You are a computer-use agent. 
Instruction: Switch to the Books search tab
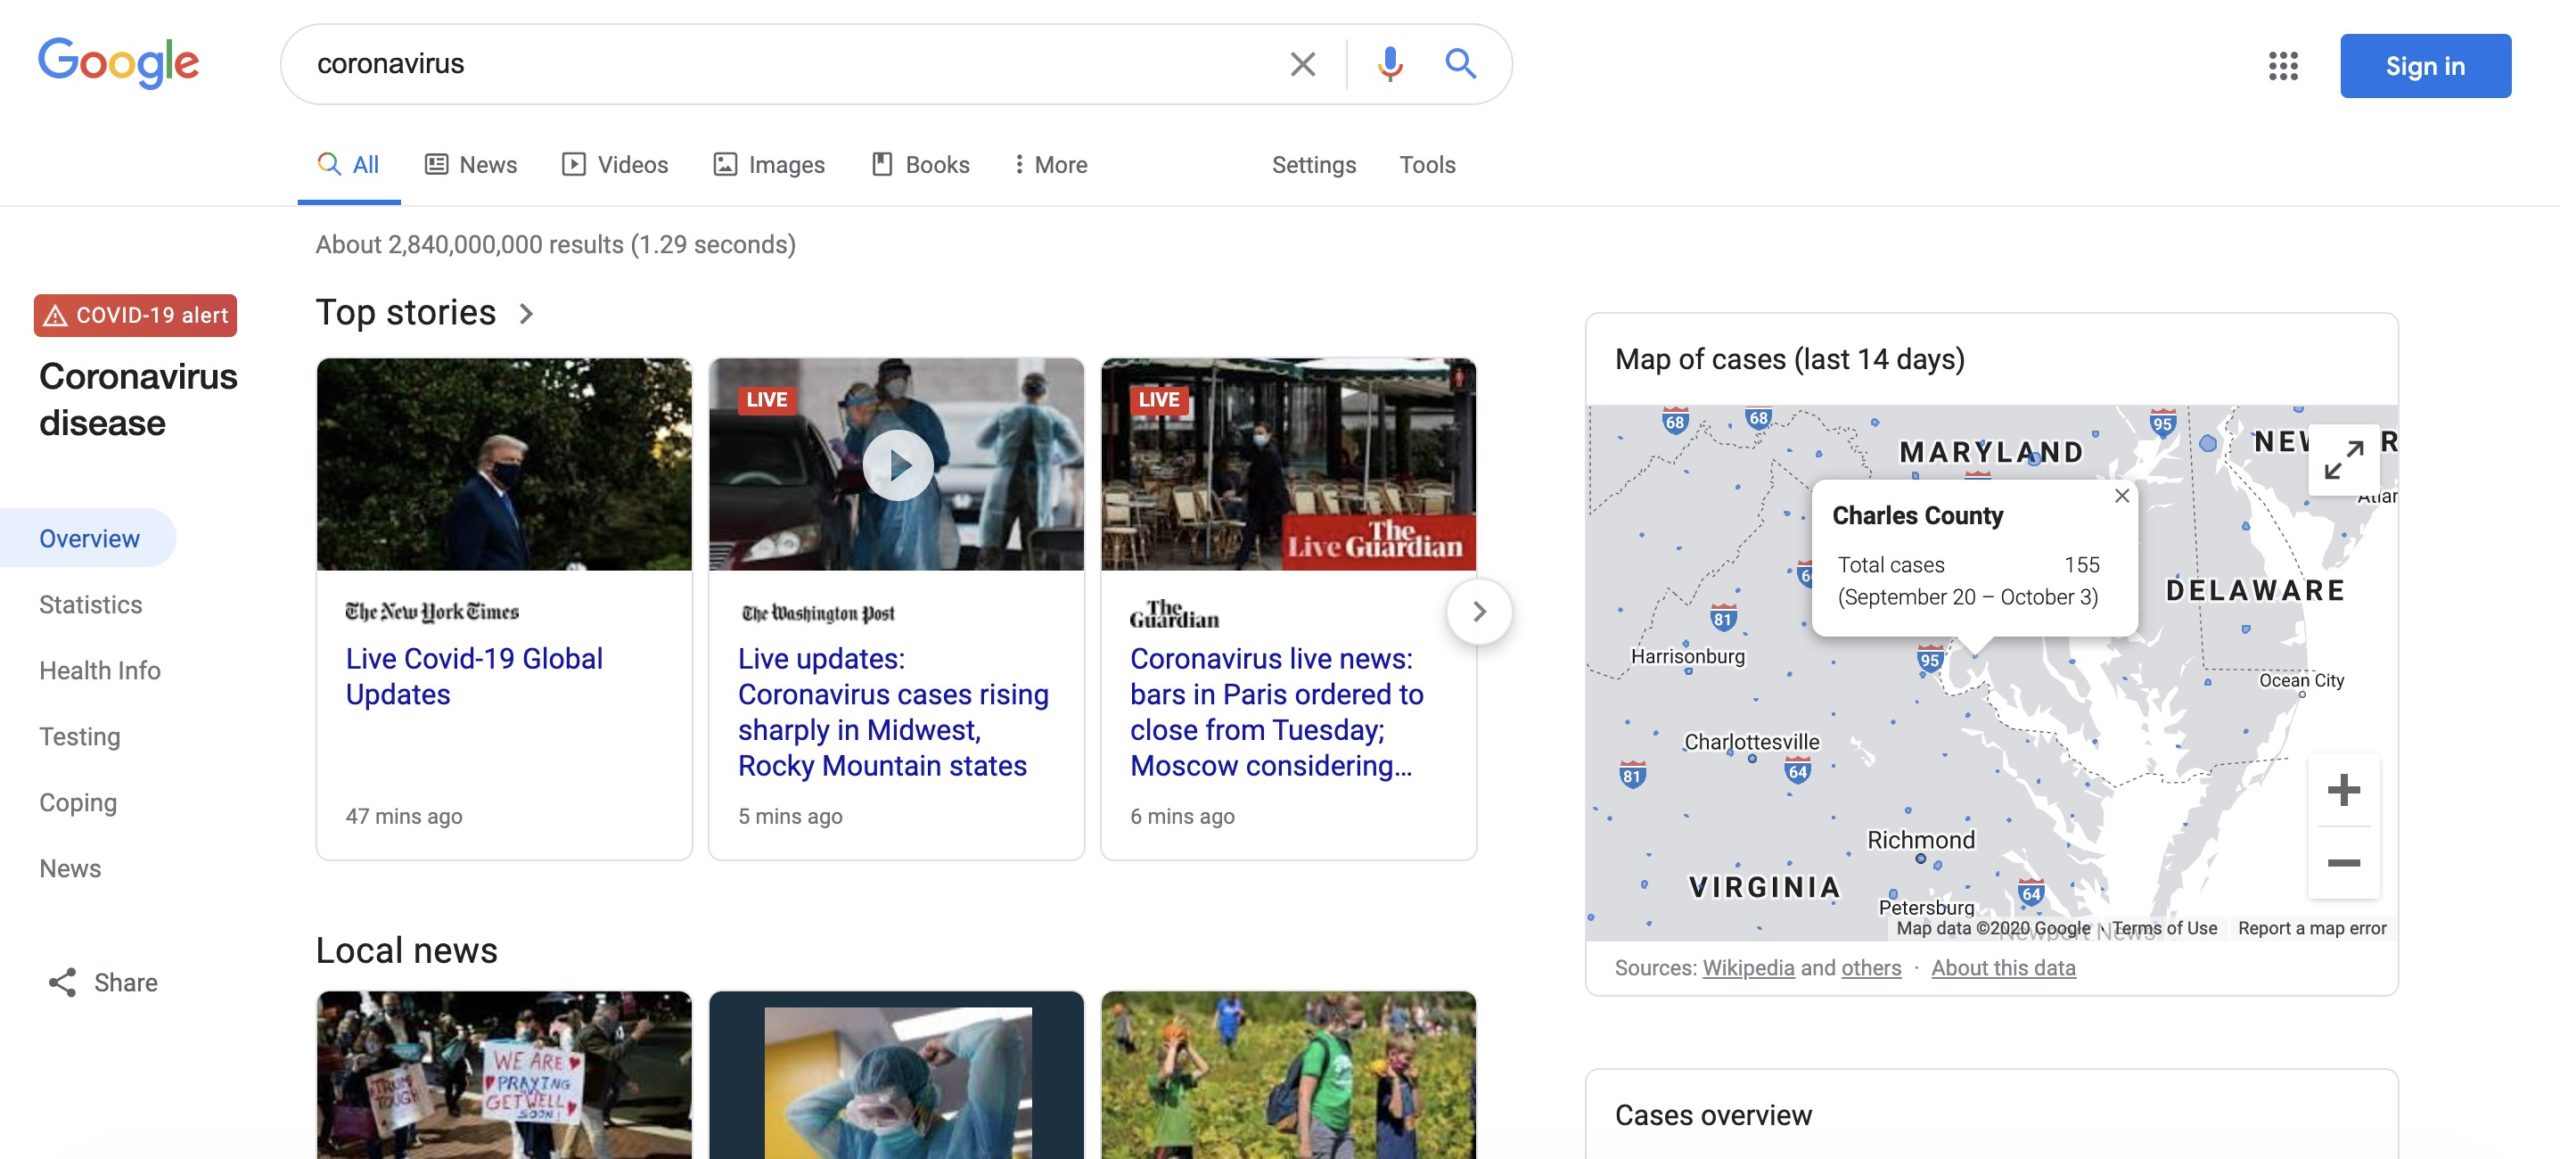[921, 165]
